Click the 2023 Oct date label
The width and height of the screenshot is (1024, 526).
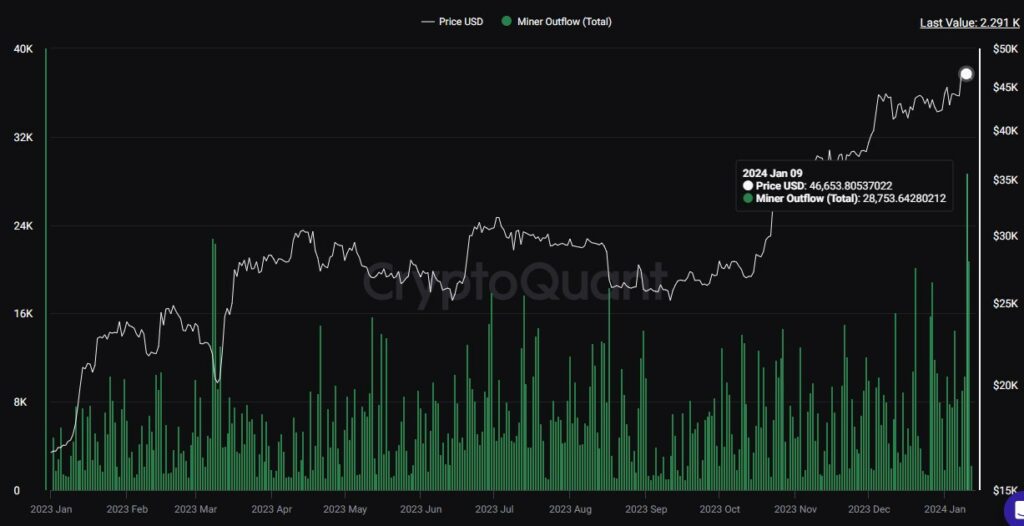coord(718,509)
